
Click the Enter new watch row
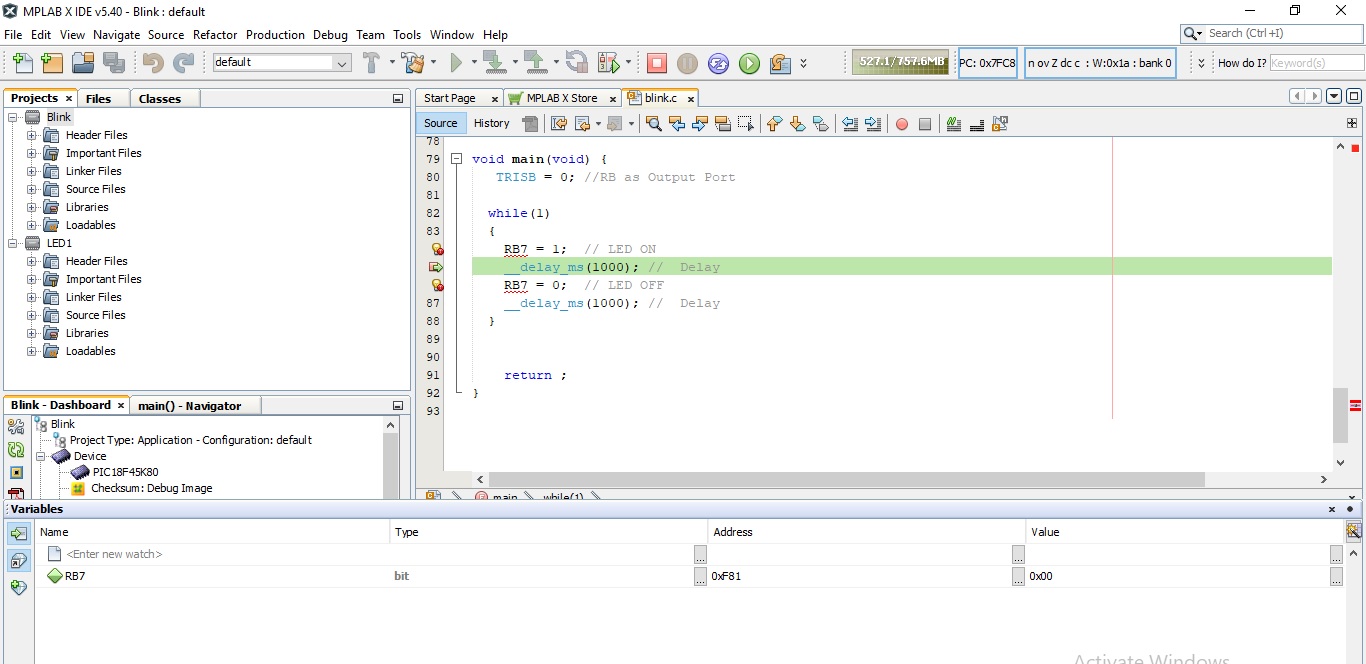(x=690, y=554)
